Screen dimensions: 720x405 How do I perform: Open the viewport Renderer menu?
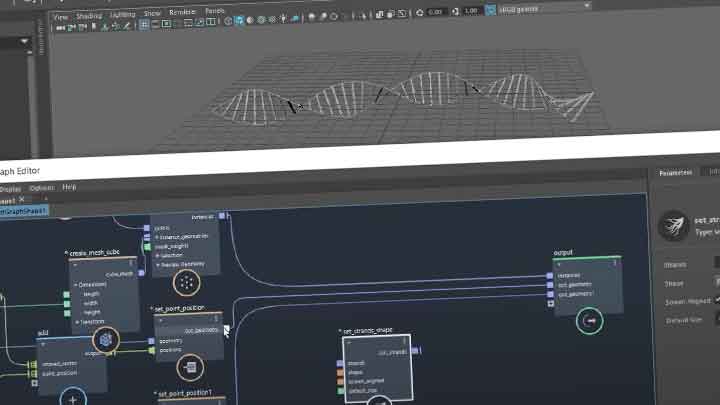pos(182,12)
